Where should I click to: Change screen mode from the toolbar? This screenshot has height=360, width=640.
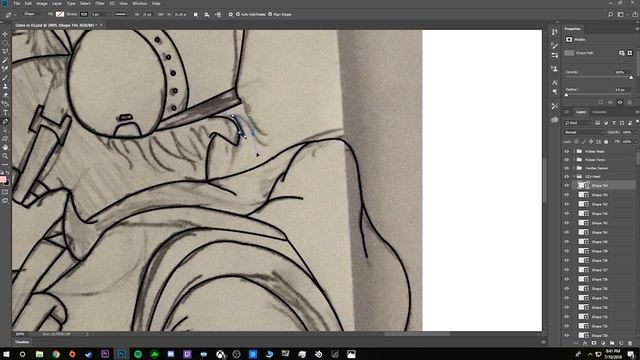point(5,200)
